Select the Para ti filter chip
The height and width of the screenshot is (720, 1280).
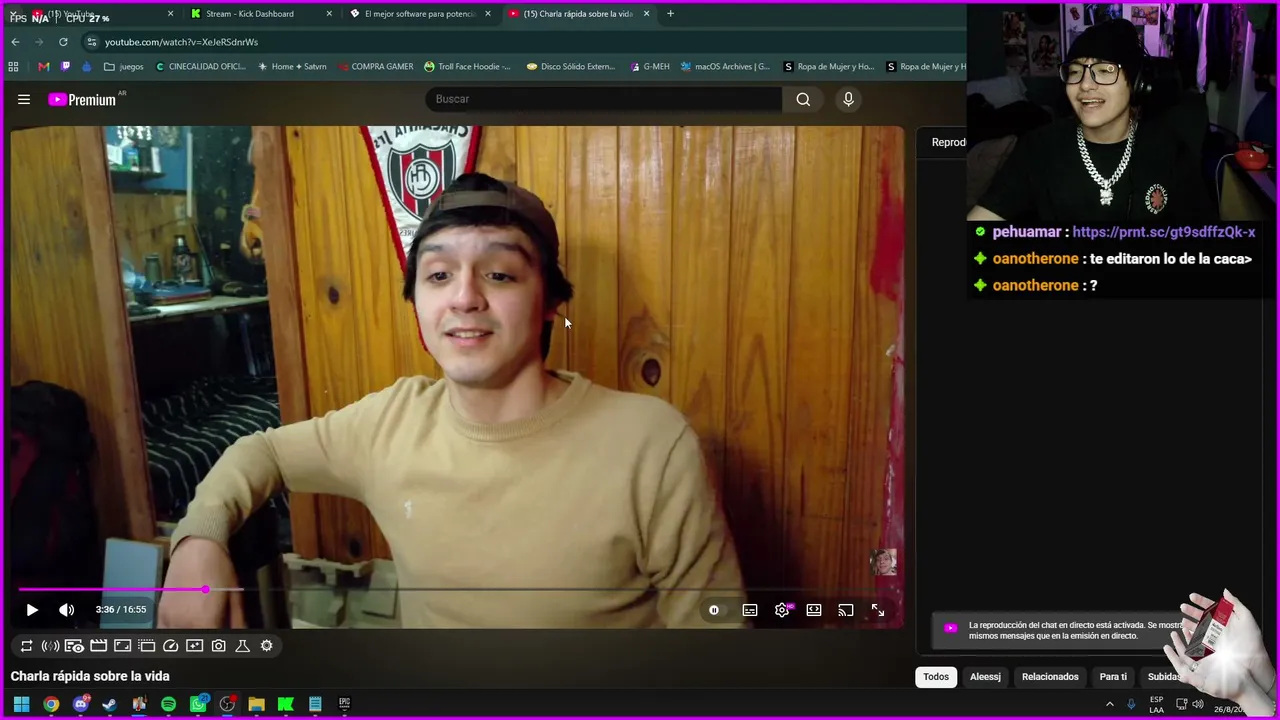(x=1113, y=677)
